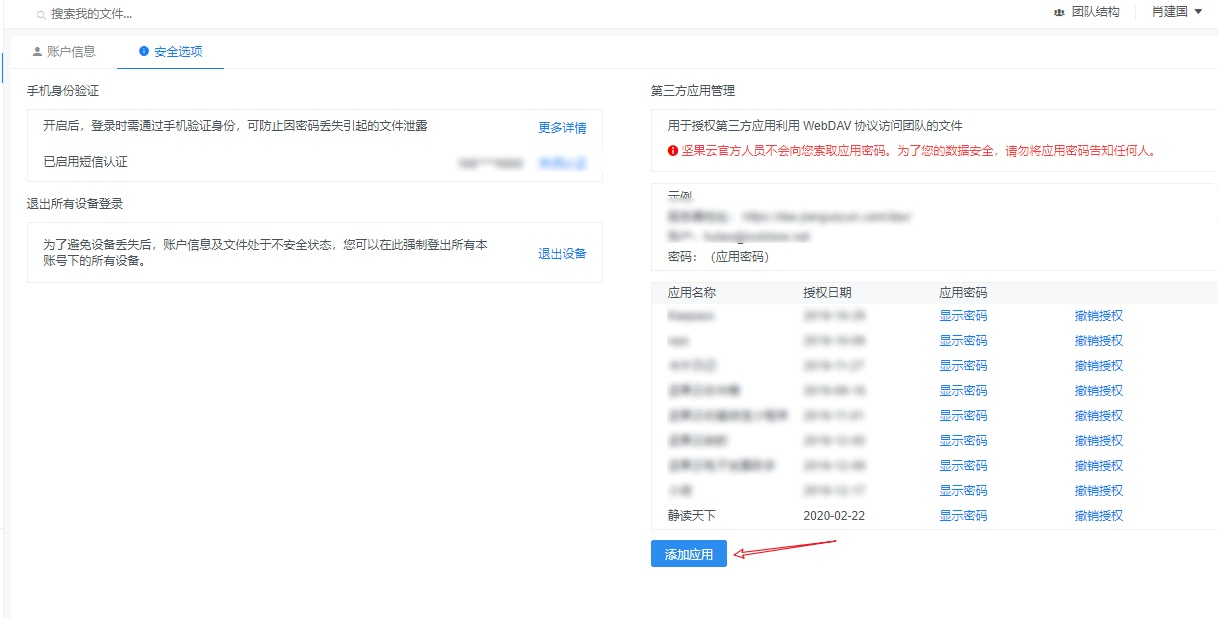Click 撤销授权 in the first app row

pyautogui.click(x=1099, y=316)
